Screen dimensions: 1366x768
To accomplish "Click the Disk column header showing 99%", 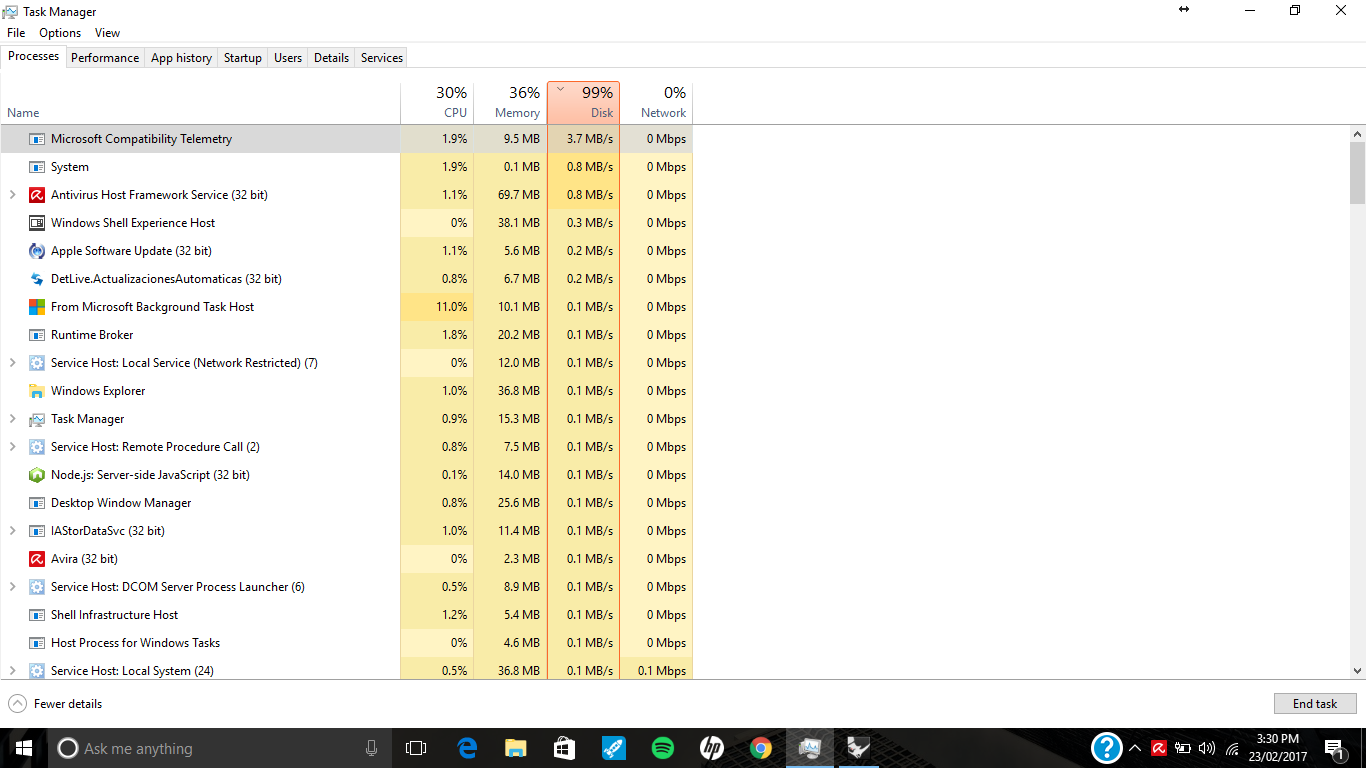I will coord(583,103).
